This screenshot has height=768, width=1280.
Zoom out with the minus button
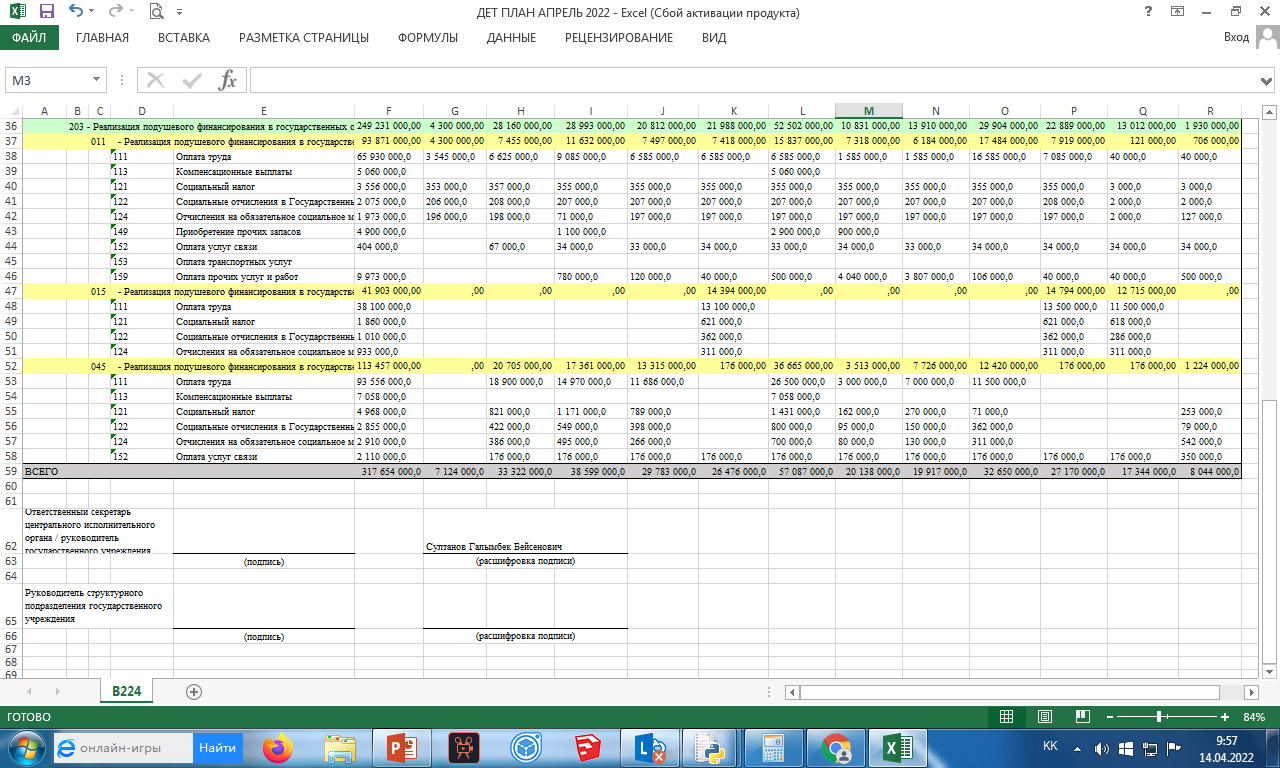(x=1110, y=717)
